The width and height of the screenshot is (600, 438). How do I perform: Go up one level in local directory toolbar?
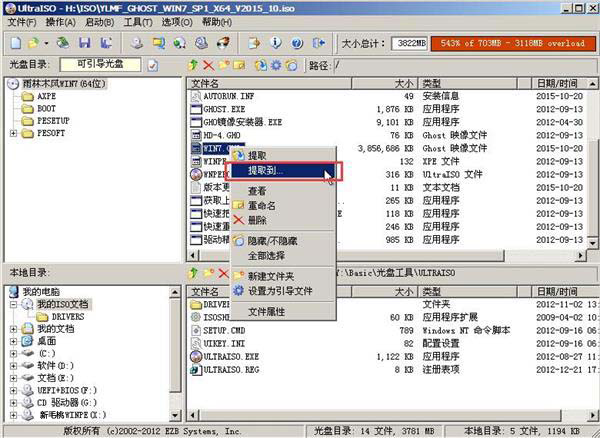point(193,273)
